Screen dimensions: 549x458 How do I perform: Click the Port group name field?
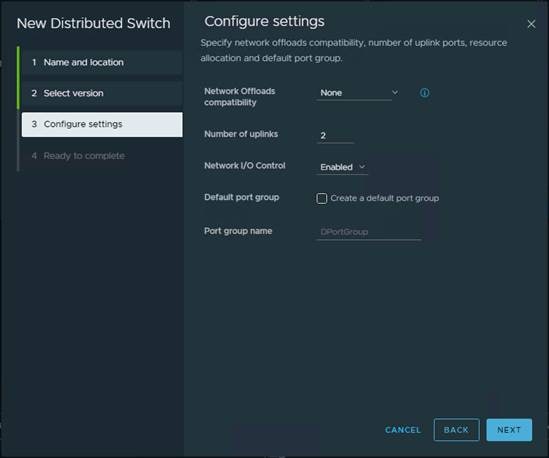pyautogui.click(x=369, y=232)
